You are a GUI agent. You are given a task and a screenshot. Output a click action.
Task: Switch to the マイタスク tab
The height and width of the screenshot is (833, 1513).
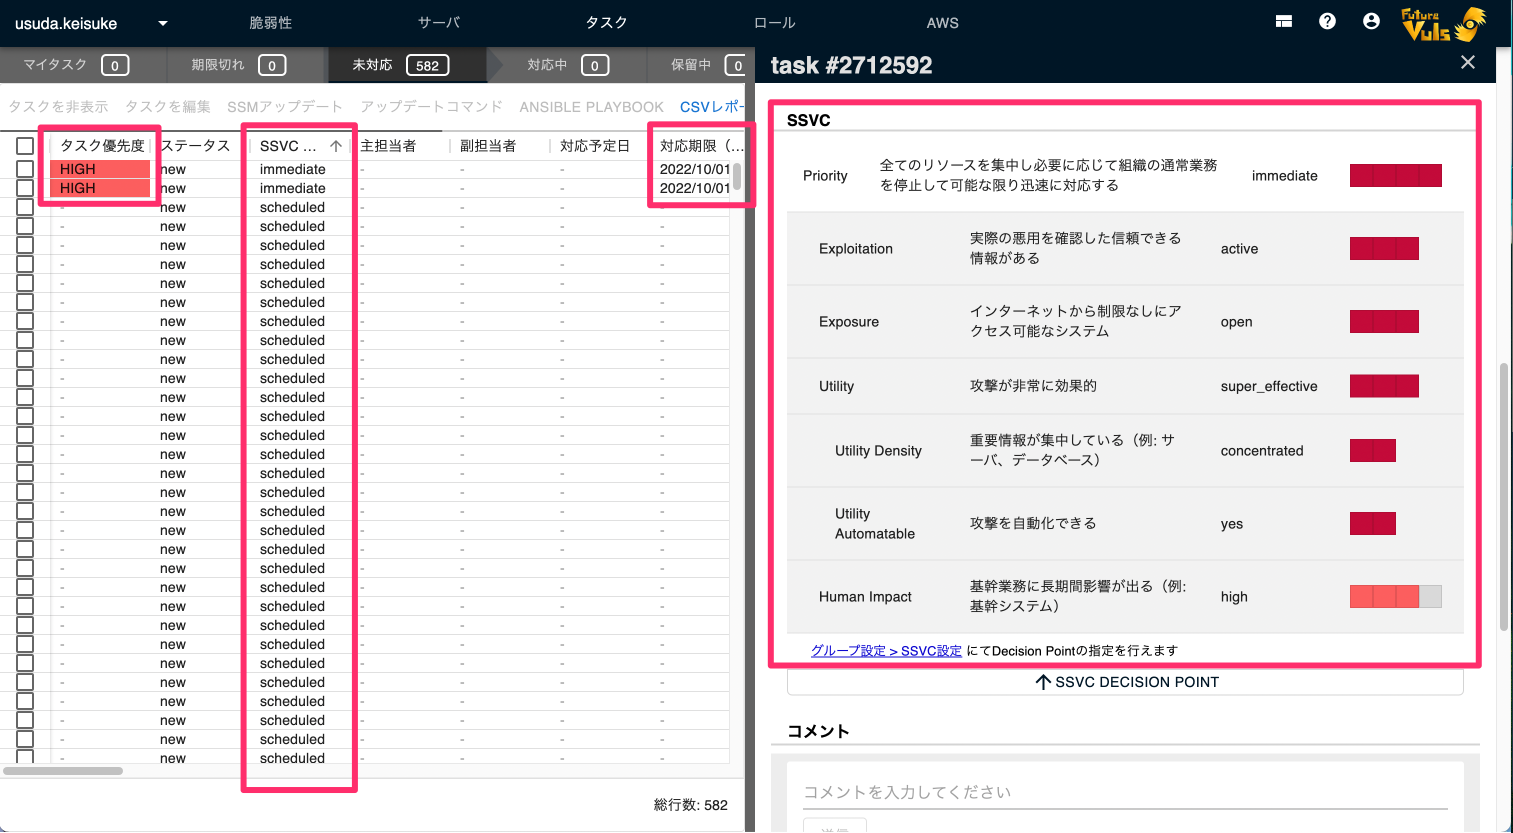click(70, 63)
